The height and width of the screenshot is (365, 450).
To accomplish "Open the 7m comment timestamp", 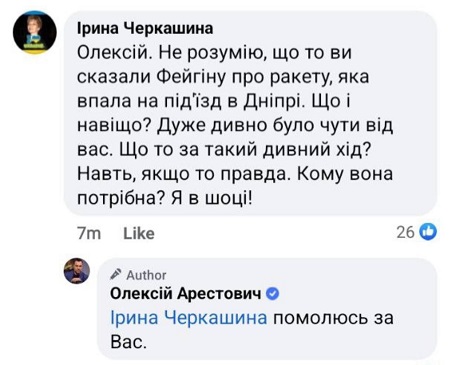I will [89, 233].
